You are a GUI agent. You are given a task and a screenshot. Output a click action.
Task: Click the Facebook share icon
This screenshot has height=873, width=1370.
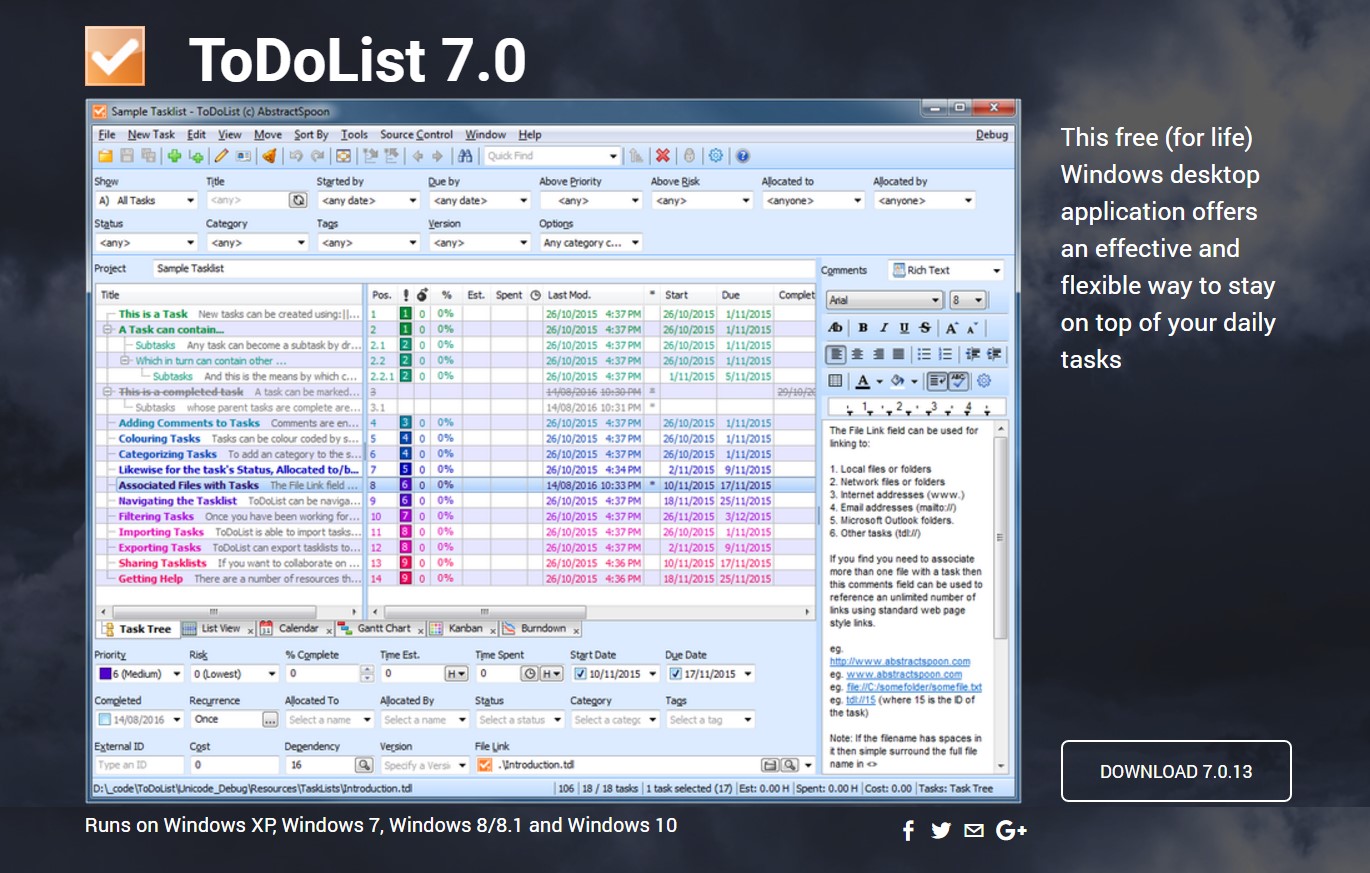coord(908,830)
